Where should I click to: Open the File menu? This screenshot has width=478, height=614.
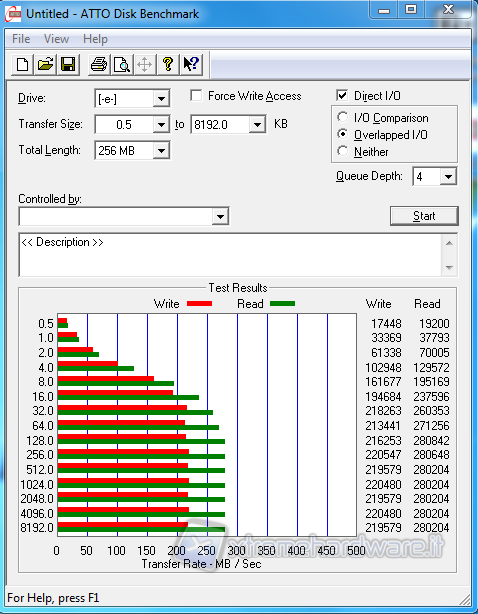point(21,39)
